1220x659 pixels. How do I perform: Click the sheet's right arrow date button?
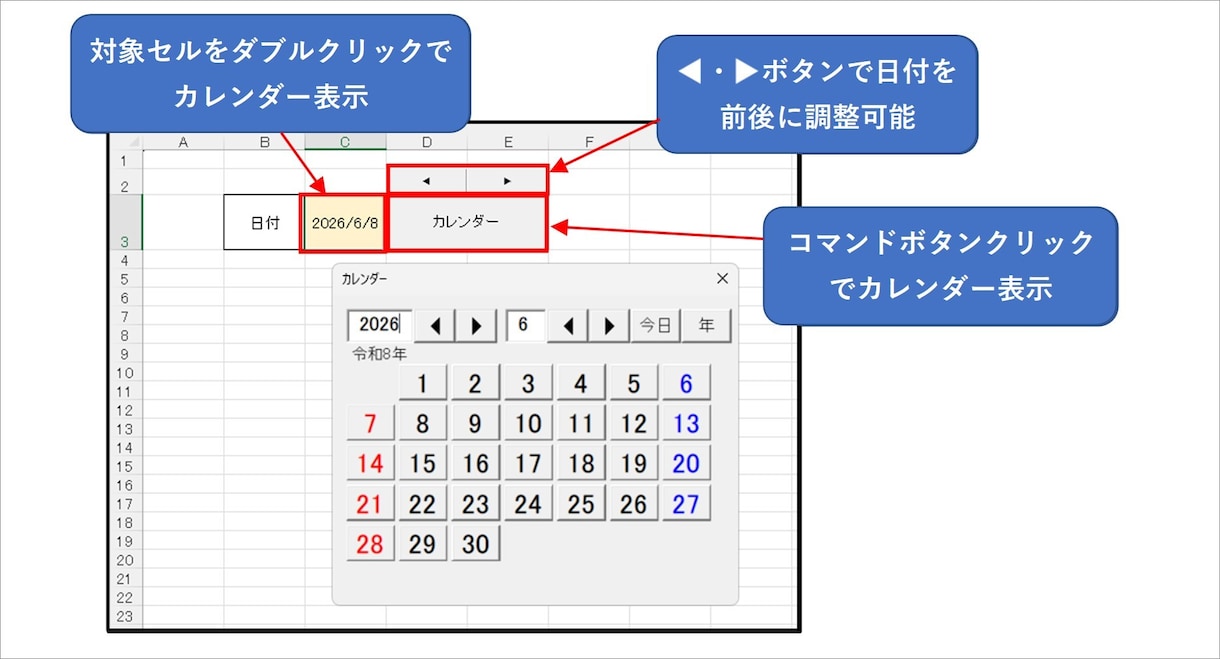(506, 181)
